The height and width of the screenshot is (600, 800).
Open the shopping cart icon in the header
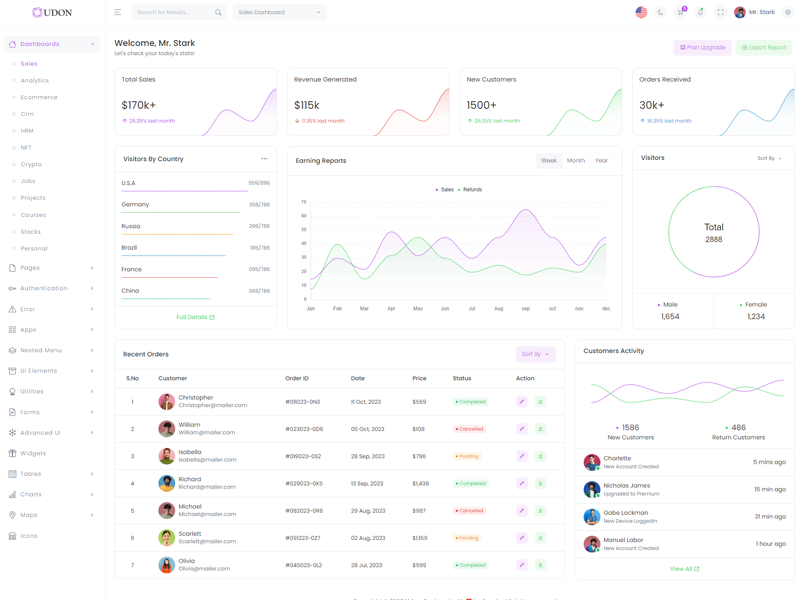coord(681,12)
